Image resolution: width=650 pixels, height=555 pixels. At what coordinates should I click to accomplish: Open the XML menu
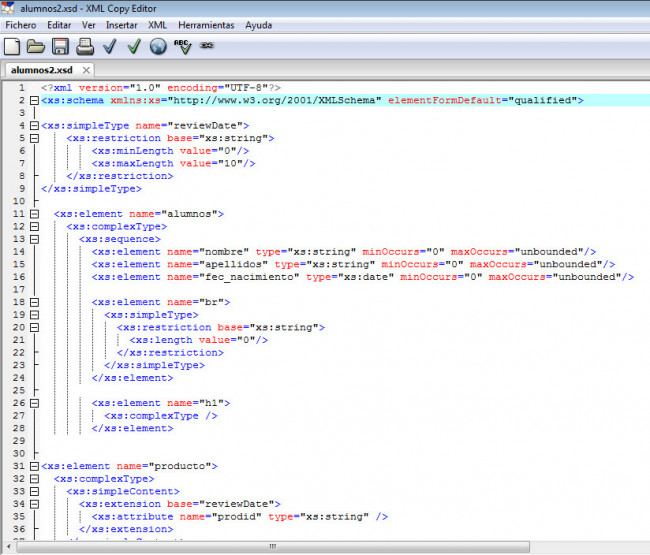(158, 25)
